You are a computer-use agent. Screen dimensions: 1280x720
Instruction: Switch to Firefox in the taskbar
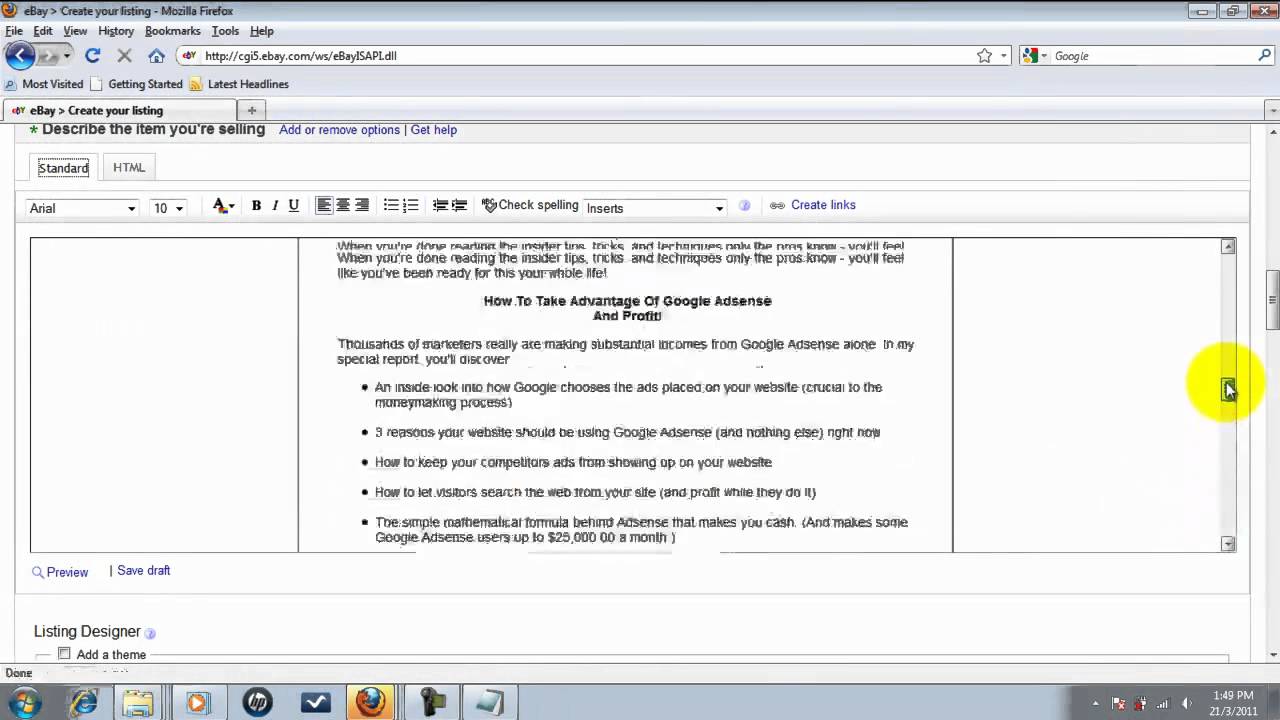[371, 702]
